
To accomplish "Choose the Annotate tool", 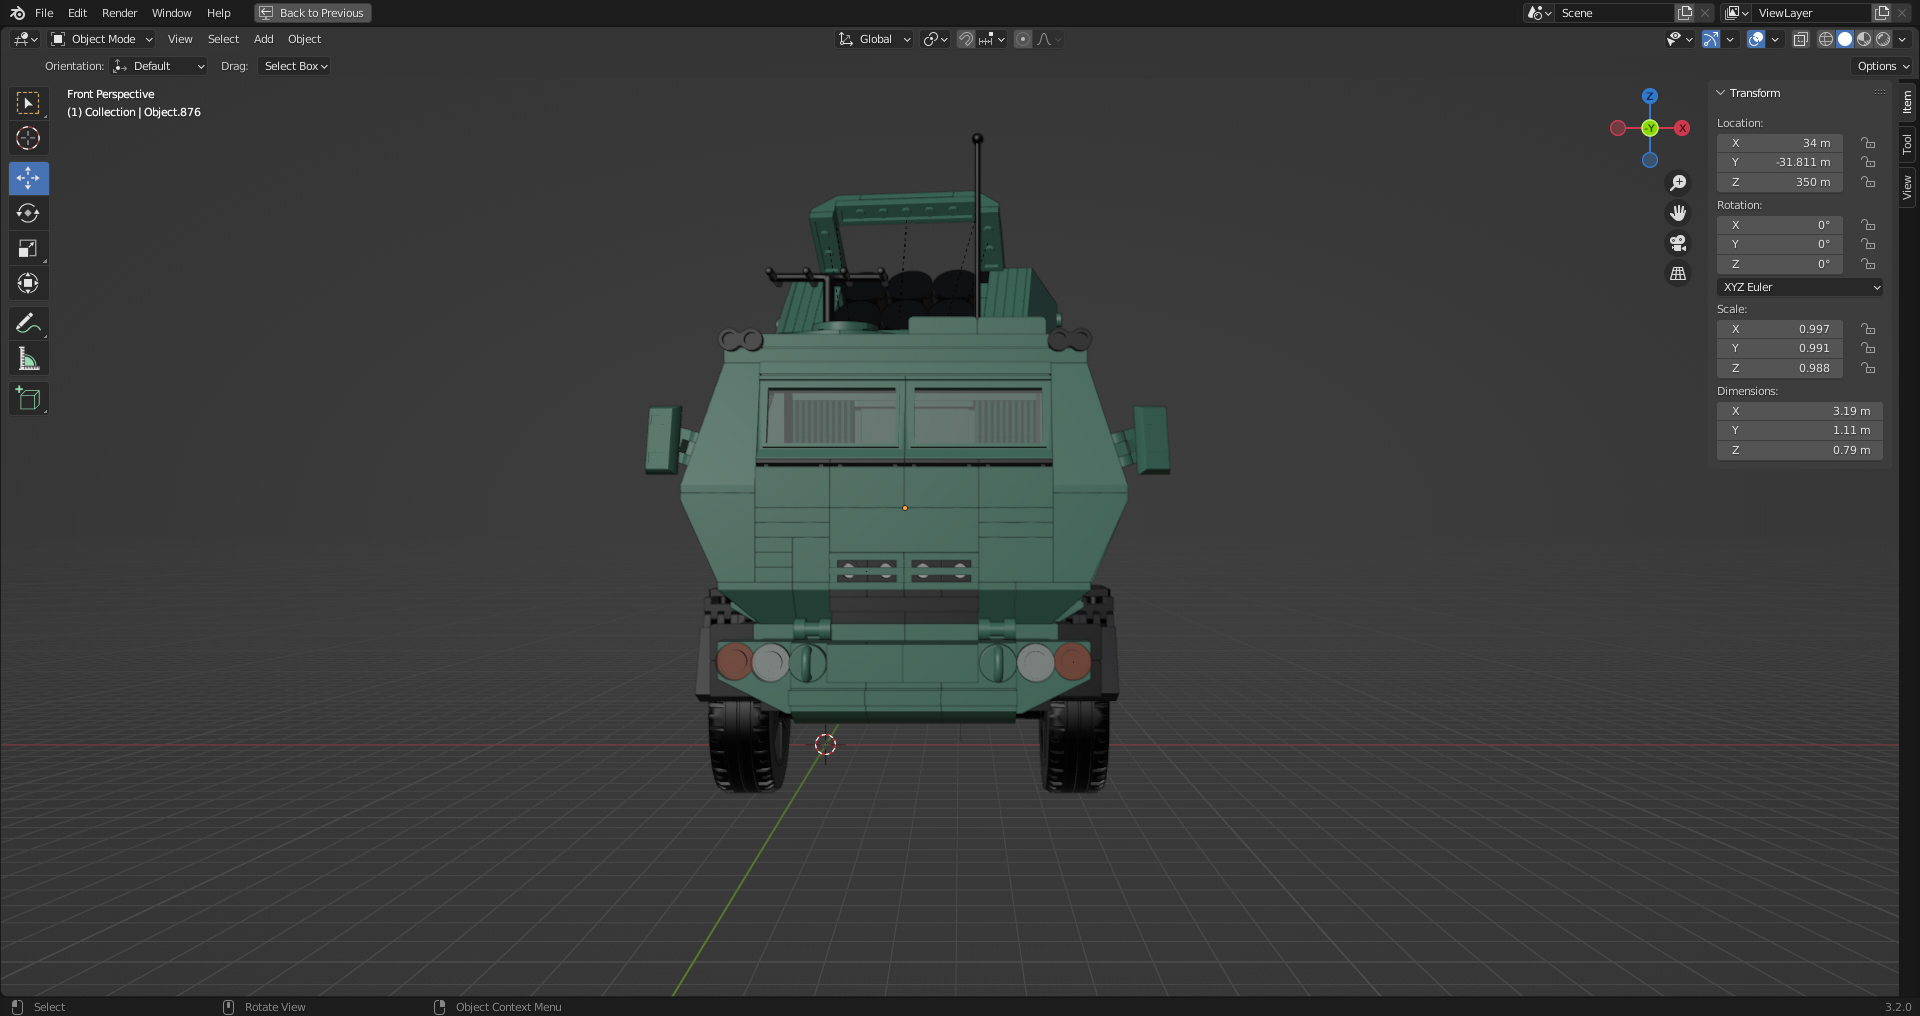I will tap(28, 324).
